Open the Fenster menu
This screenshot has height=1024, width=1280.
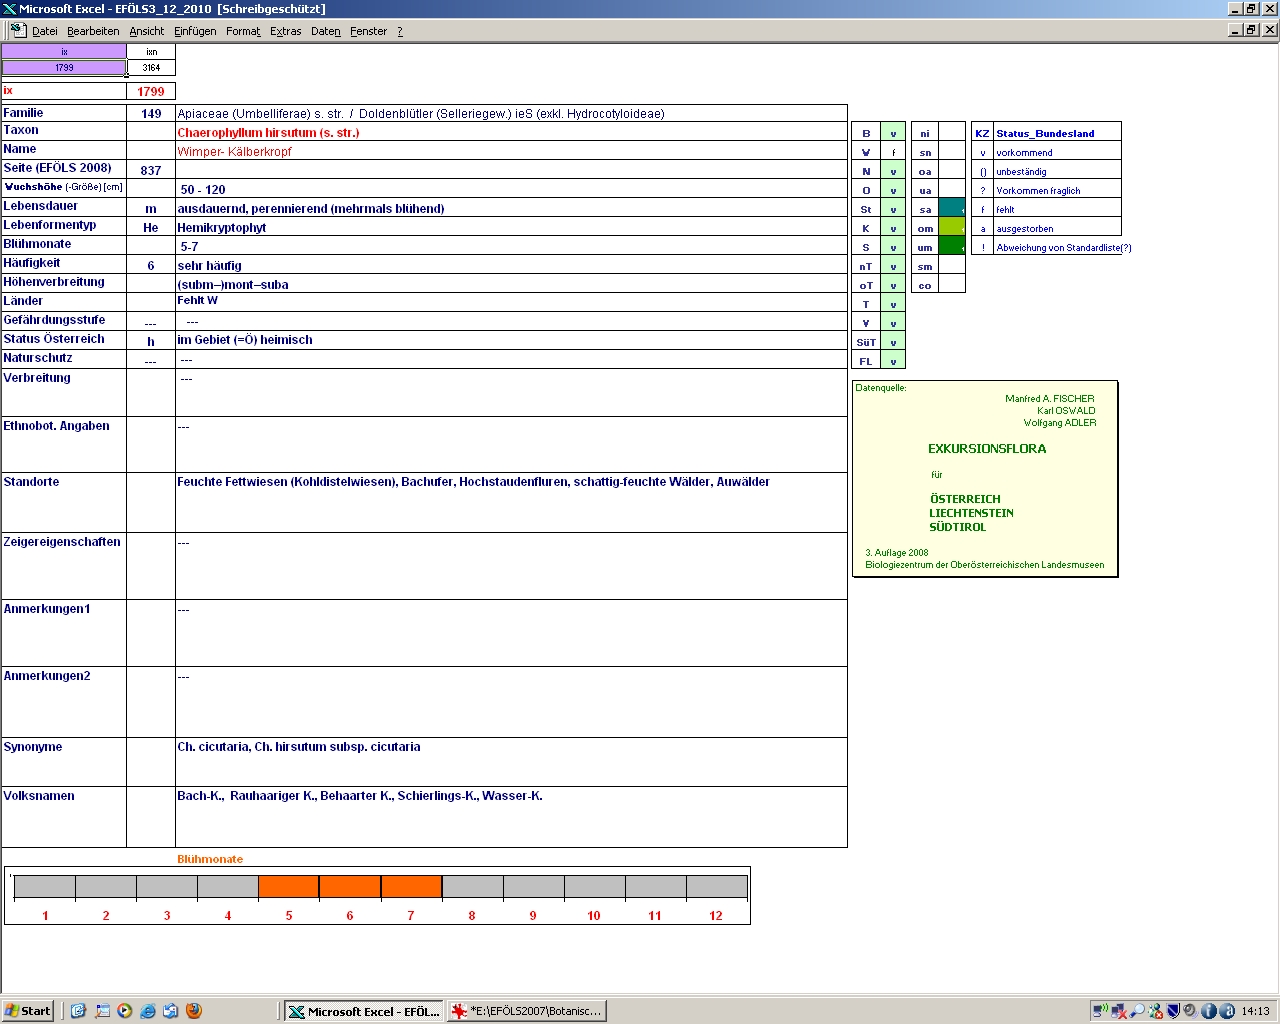point(368,31)
